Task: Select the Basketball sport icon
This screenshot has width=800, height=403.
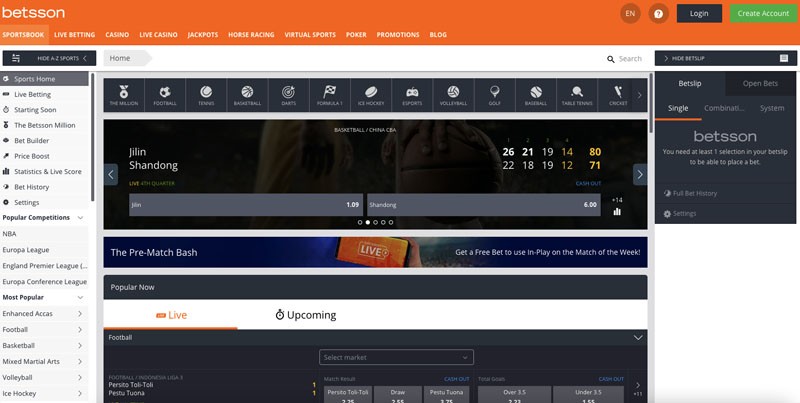Action: click(x=247, y=95)
